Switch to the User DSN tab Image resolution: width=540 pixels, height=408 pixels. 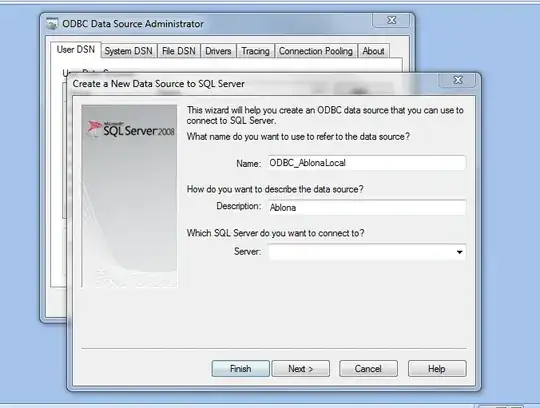(x=76, y=50)
